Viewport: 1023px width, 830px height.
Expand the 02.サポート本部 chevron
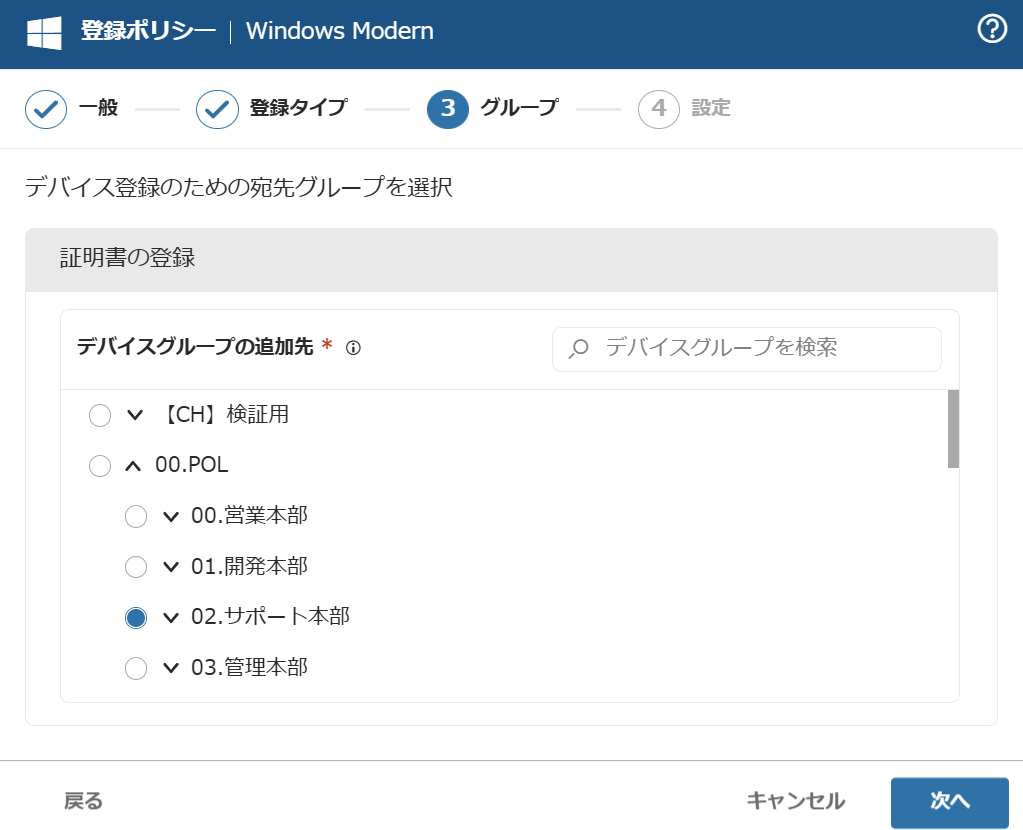[x=171, y=617]
